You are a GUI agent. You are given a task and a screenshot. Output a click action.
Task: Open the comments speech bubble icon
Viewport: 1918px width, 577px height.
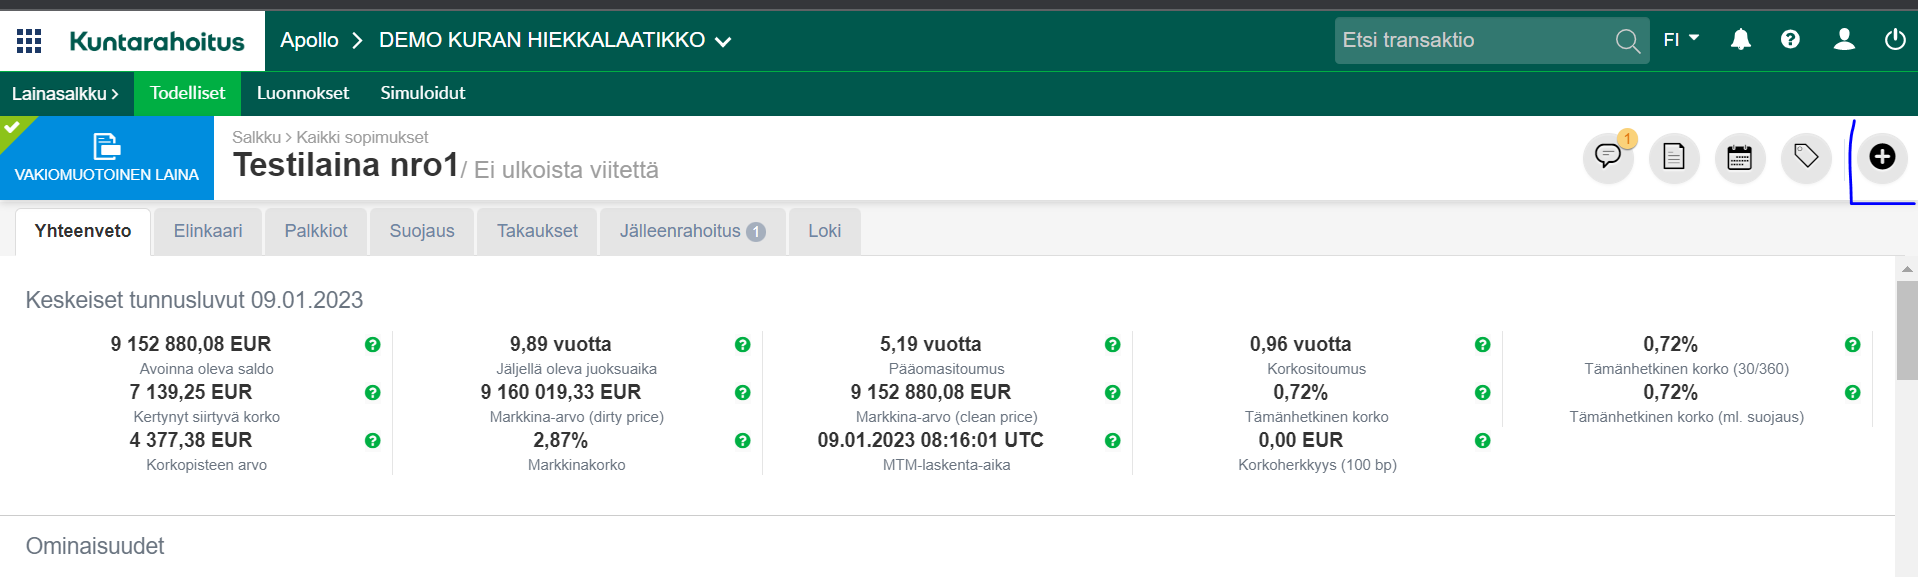[x=1607, y=157]
